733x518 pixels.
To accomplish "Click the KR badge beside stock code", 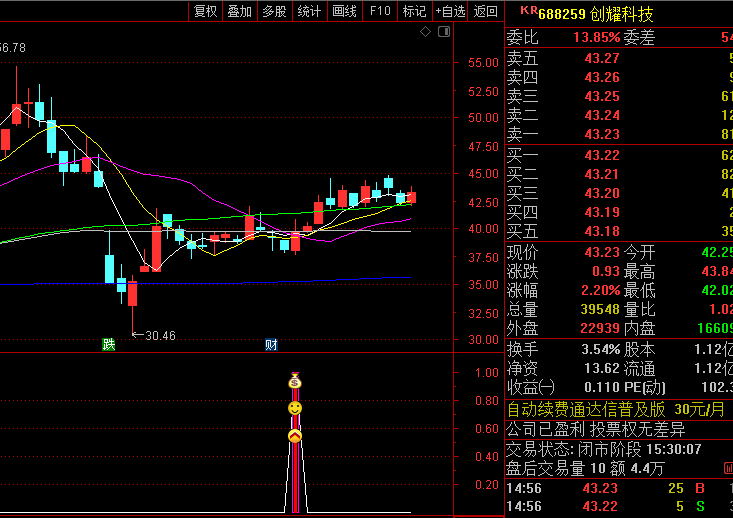I will [x=529, y=10].
